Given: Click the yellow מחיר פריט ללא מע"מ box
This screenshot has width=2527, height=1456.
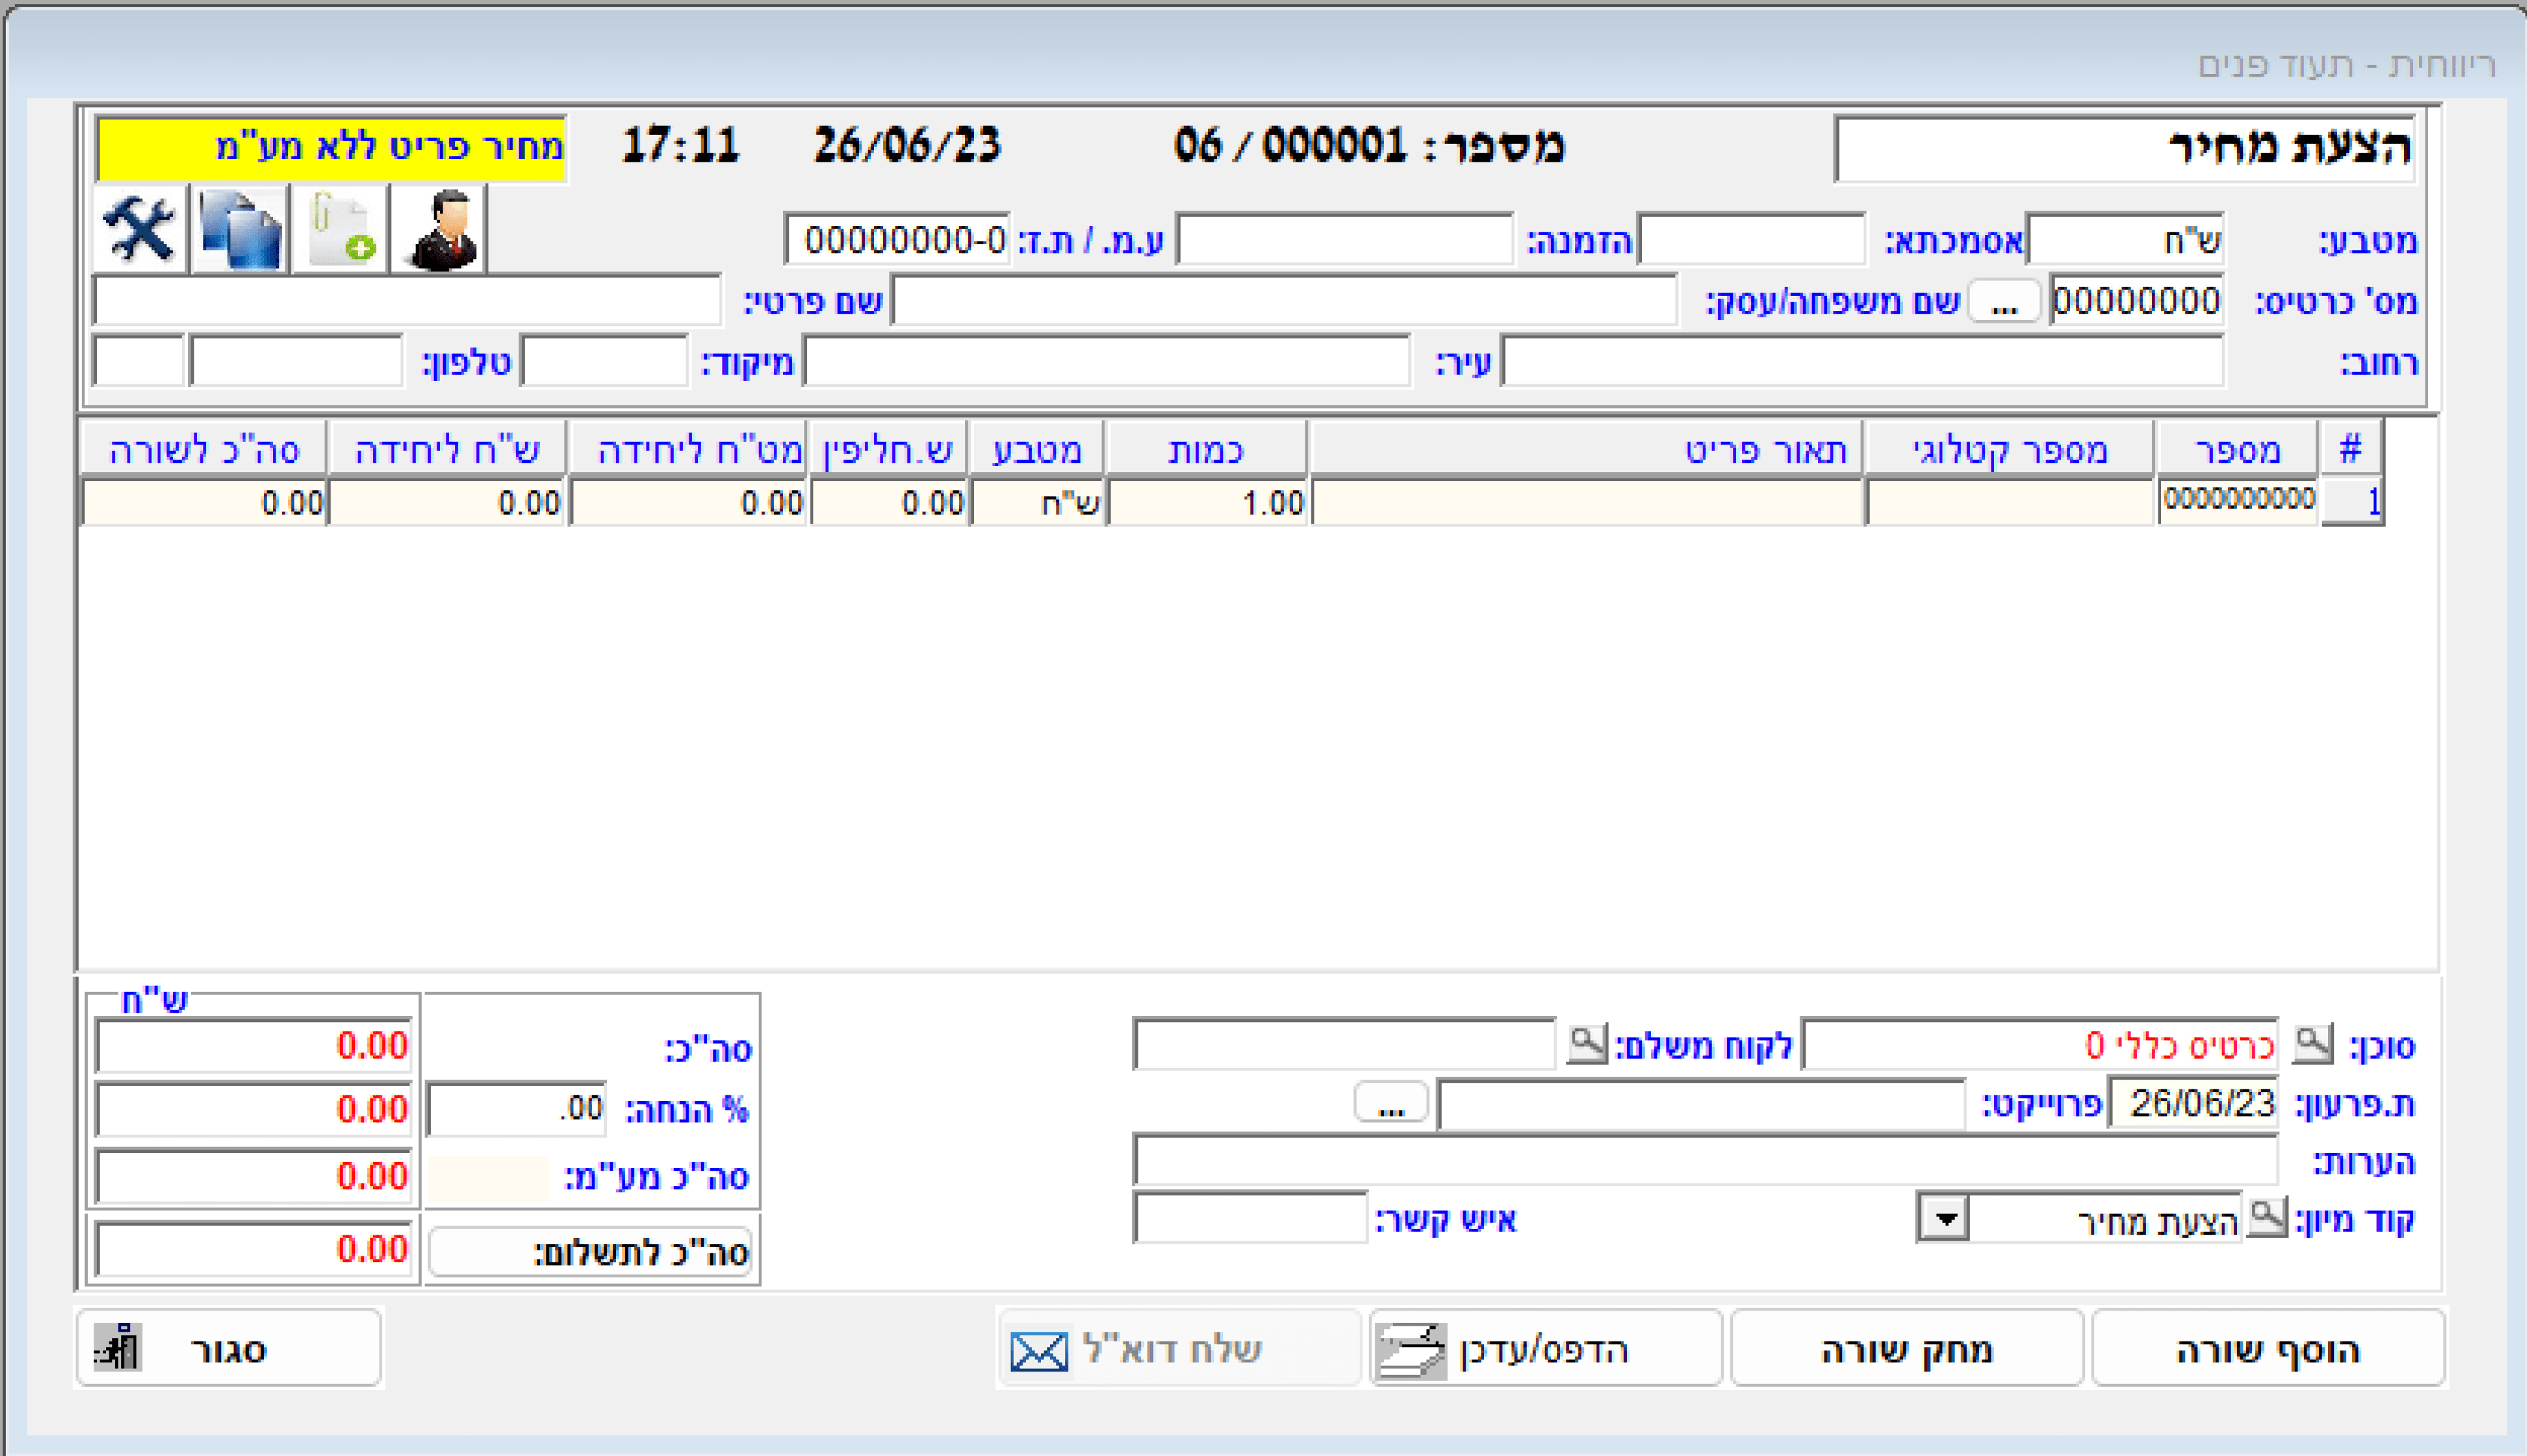Looking at the screenshot, I should [x=331, y=148].
